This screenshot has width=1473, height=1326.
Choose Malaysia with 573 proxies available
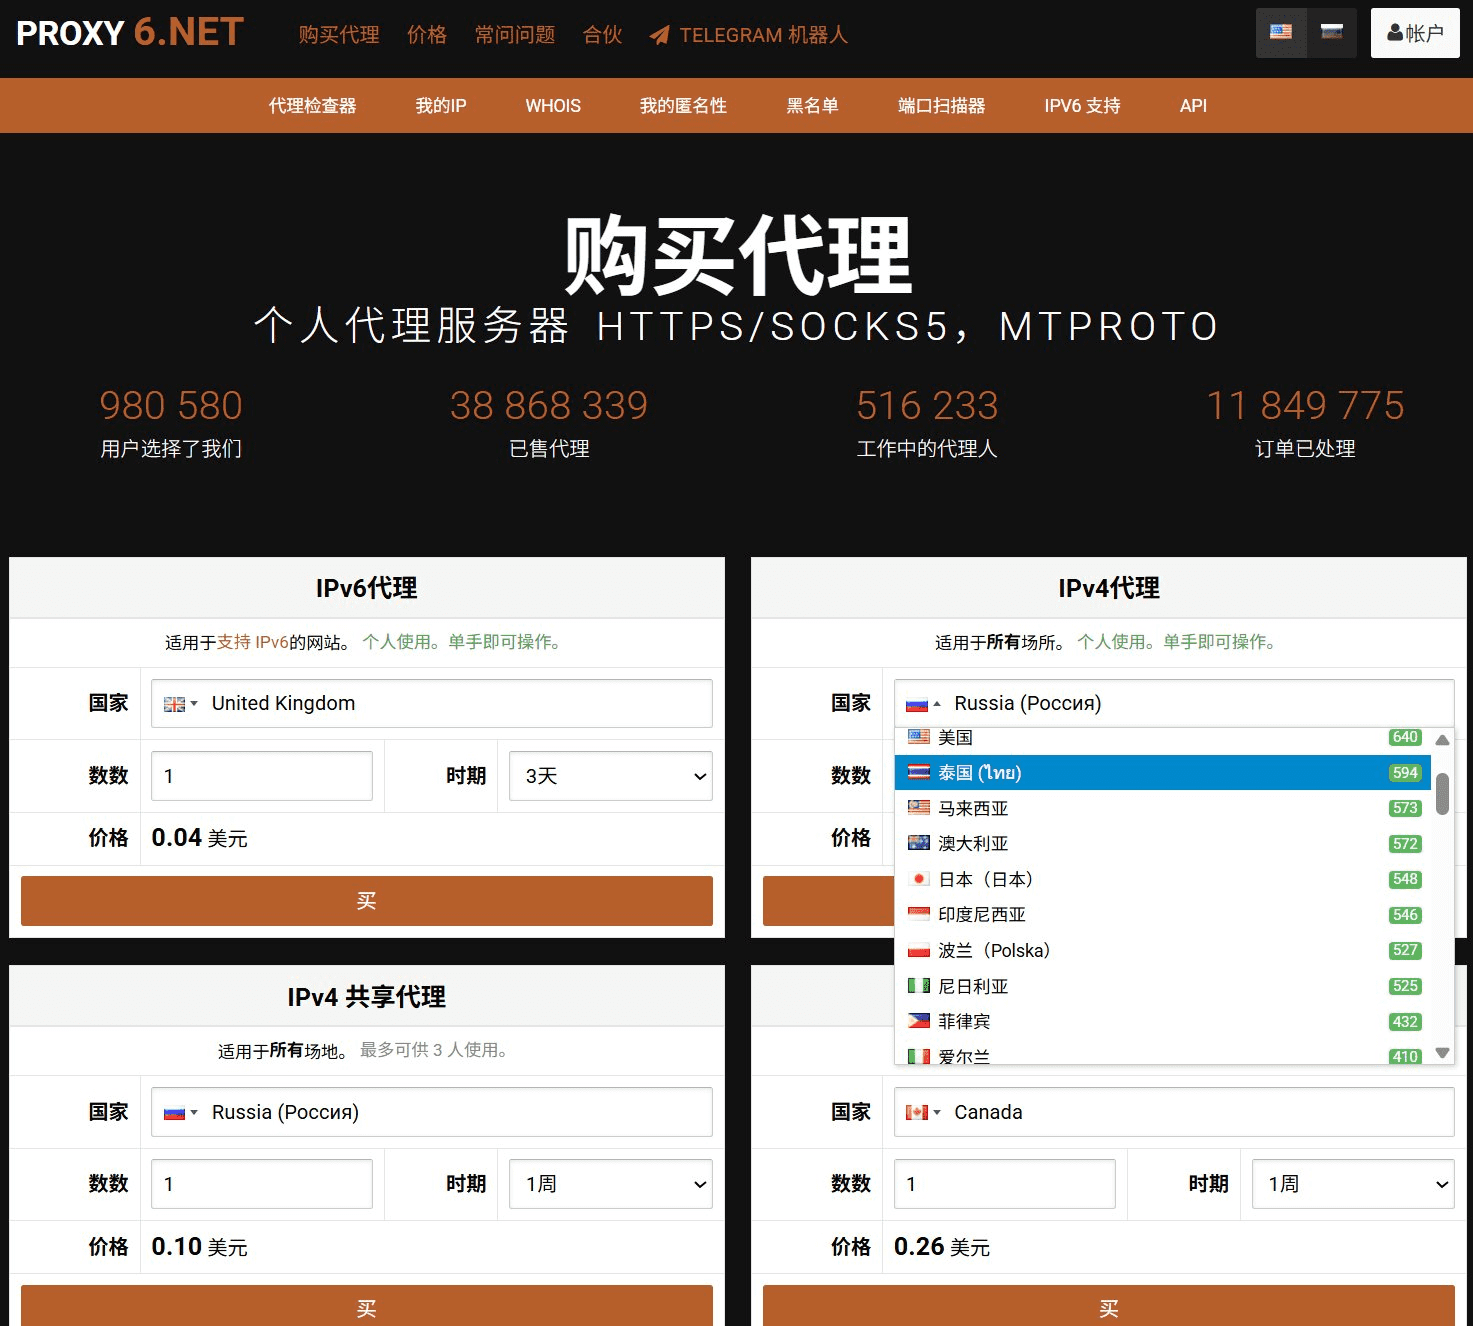pyautogui.click(x=1163, y=808)
